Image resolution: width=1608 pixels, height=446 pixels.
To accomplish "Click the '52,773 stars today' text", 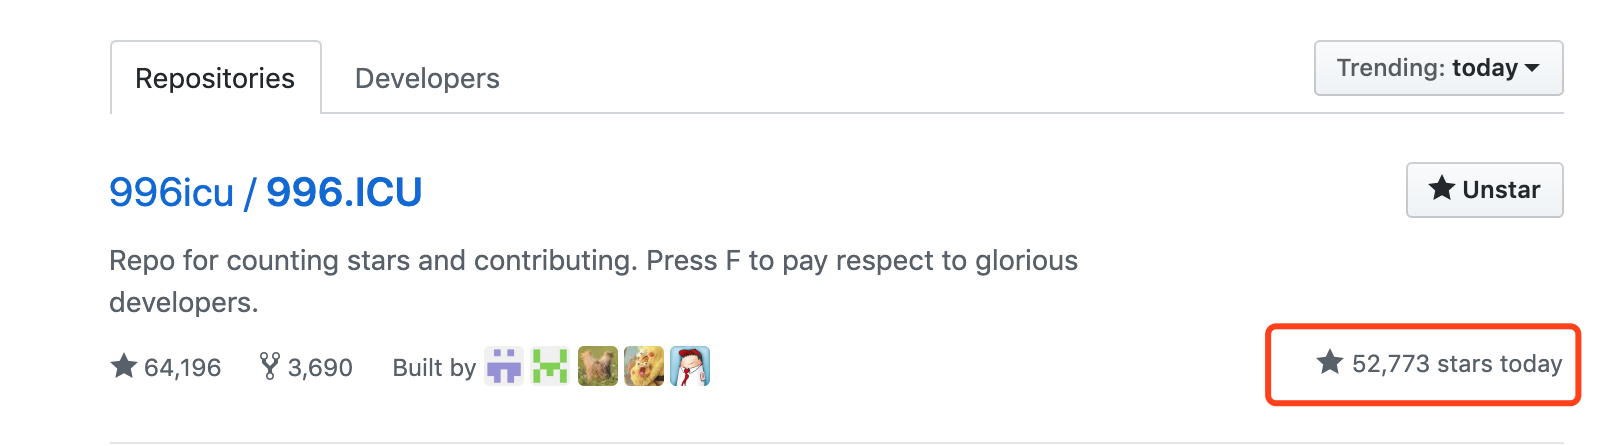I will pyautogui.click(x=1456, y=364).
